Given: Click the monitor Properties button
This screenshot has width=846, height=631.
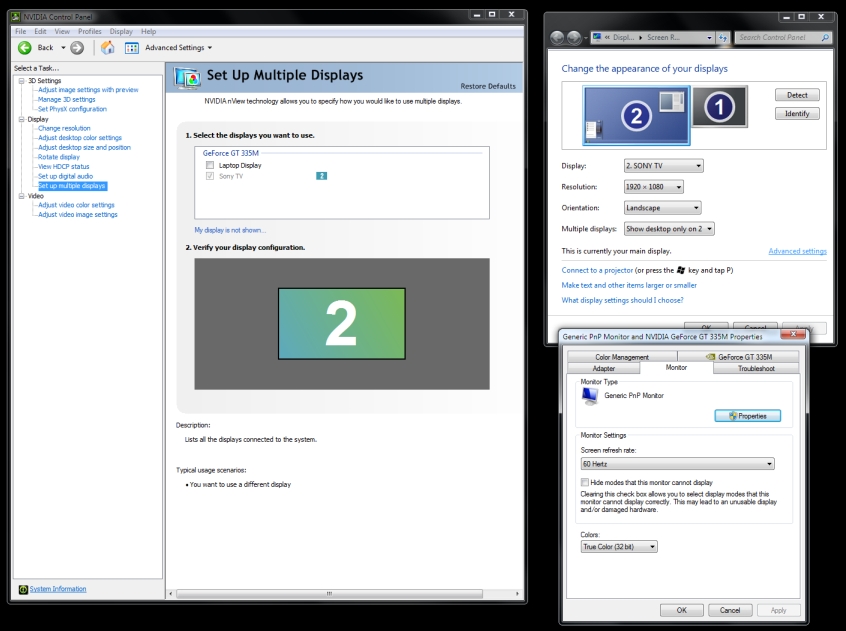Looking at the screenshot, I should [x=747, y=416].
